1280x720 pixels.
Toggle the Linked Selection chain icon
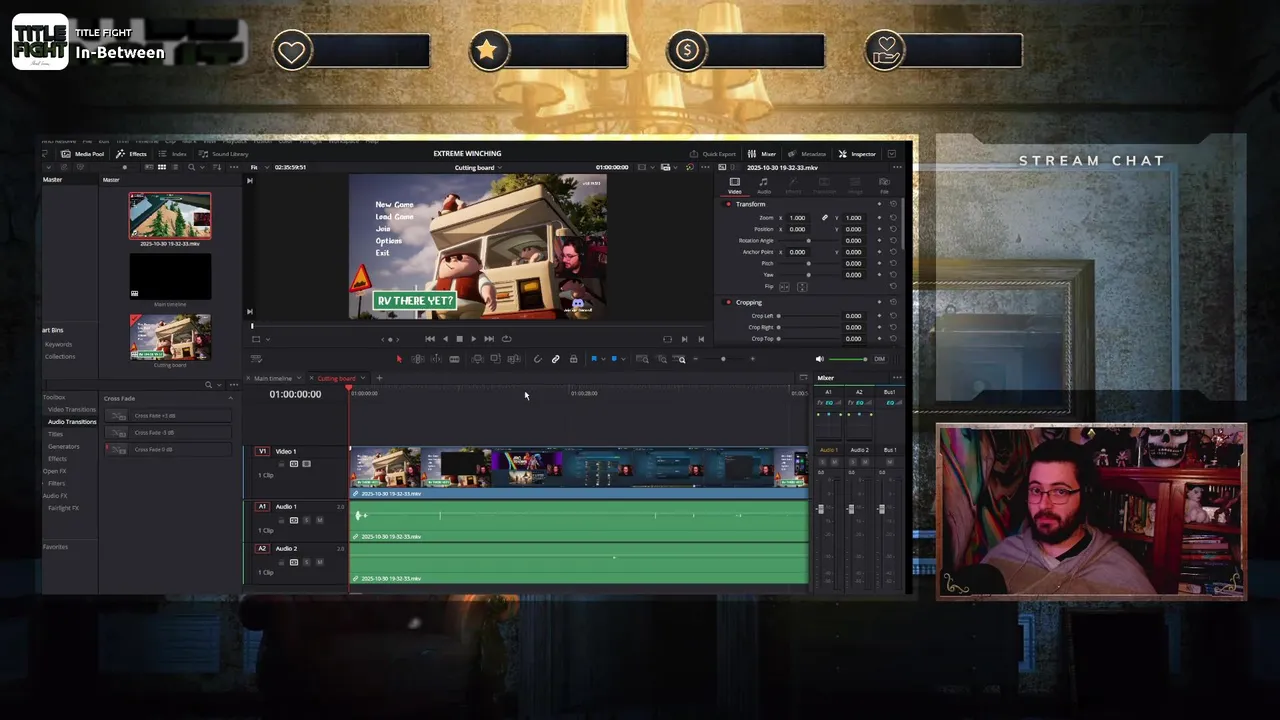pyautogui.click(x=555, y=359)
